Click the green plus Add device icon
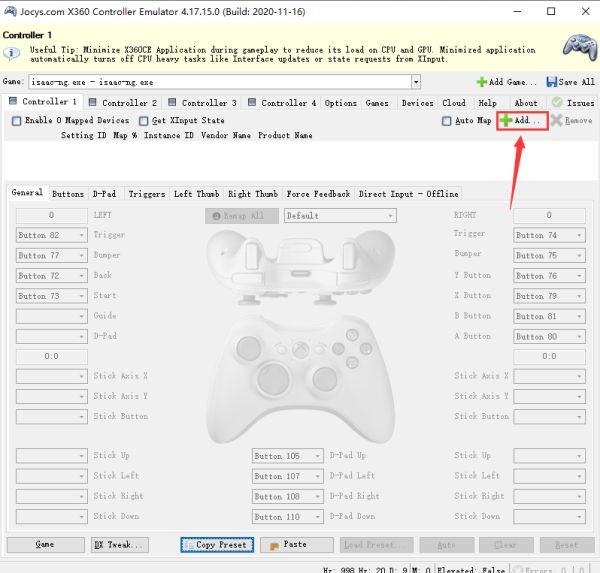The image size is (600, 573). click(x=507, y=121)
